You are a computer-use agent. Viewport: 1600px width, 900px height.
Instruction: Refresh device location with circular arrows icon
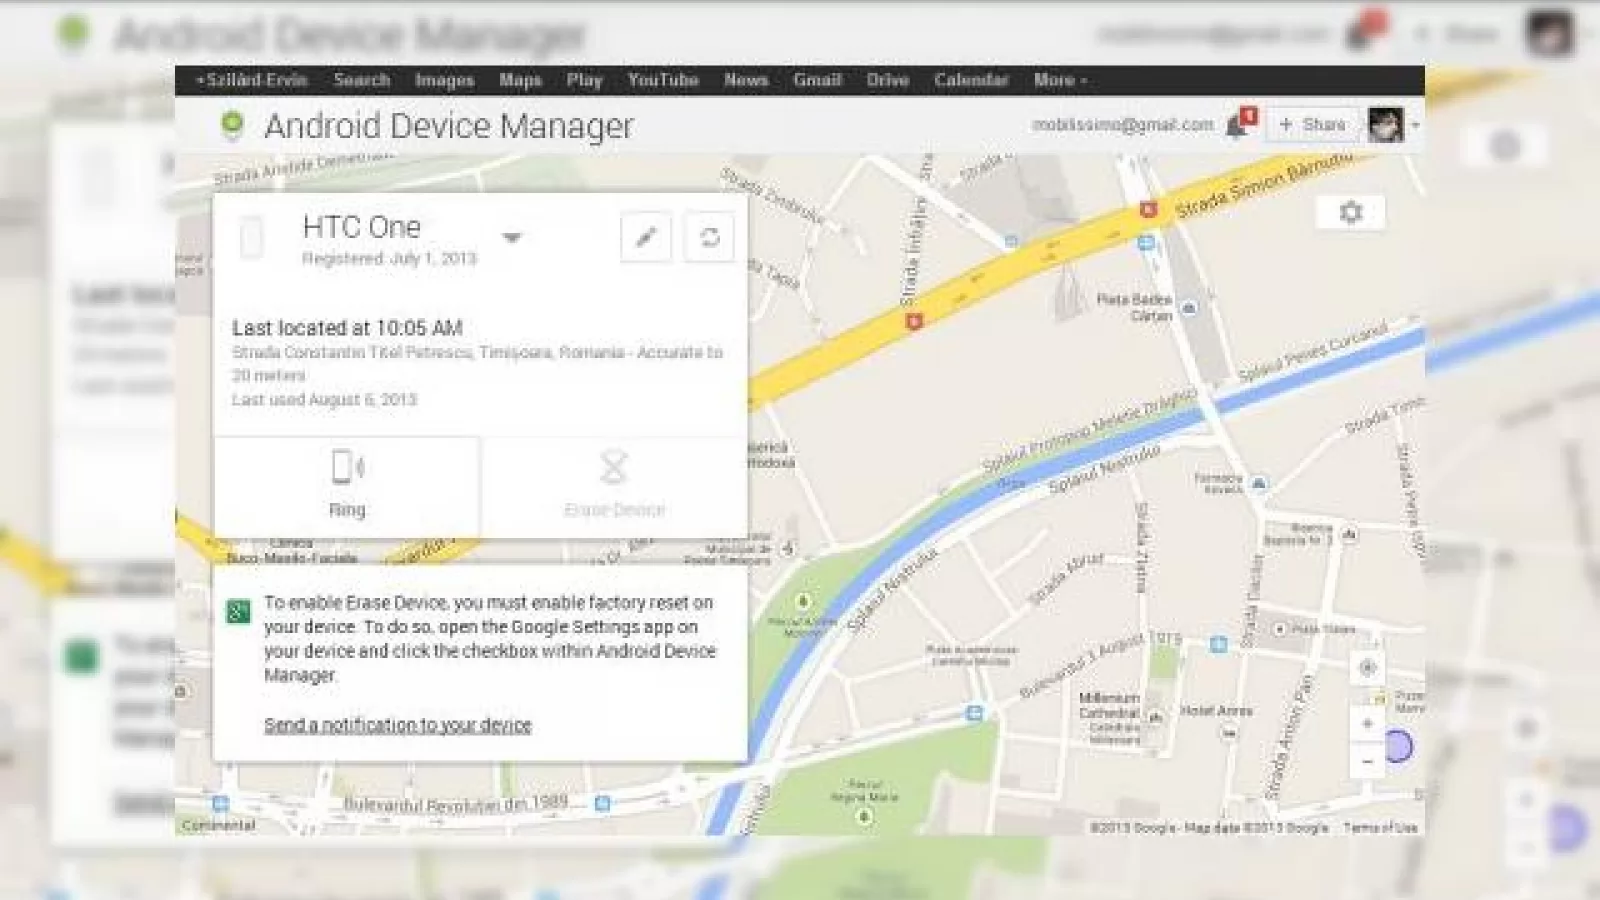click(710, 237)
